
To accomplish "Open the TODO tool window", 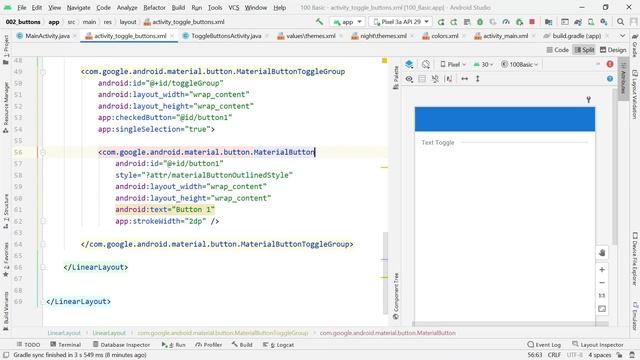I will point(28,344).
